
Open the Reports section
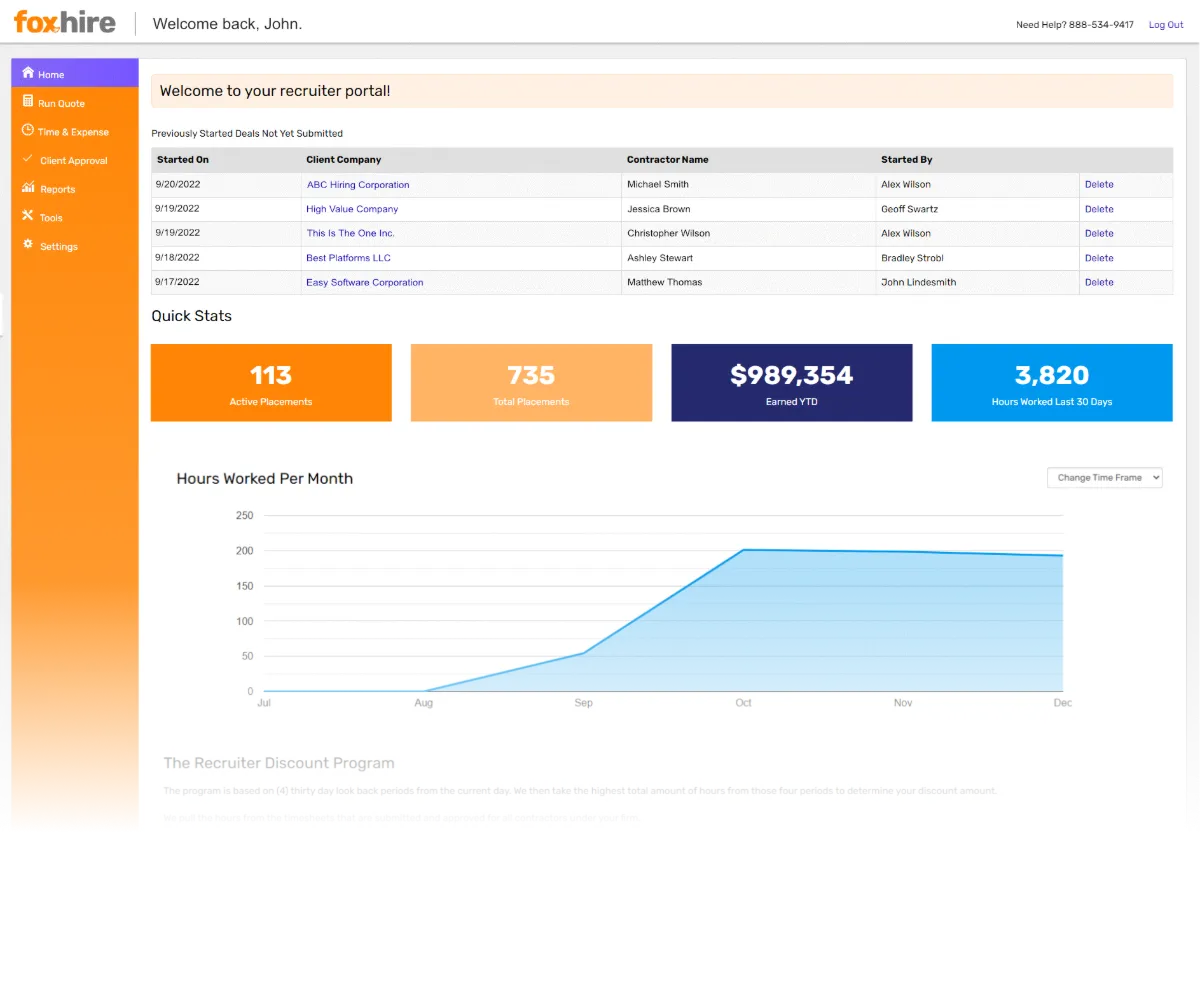pos(75,189)
